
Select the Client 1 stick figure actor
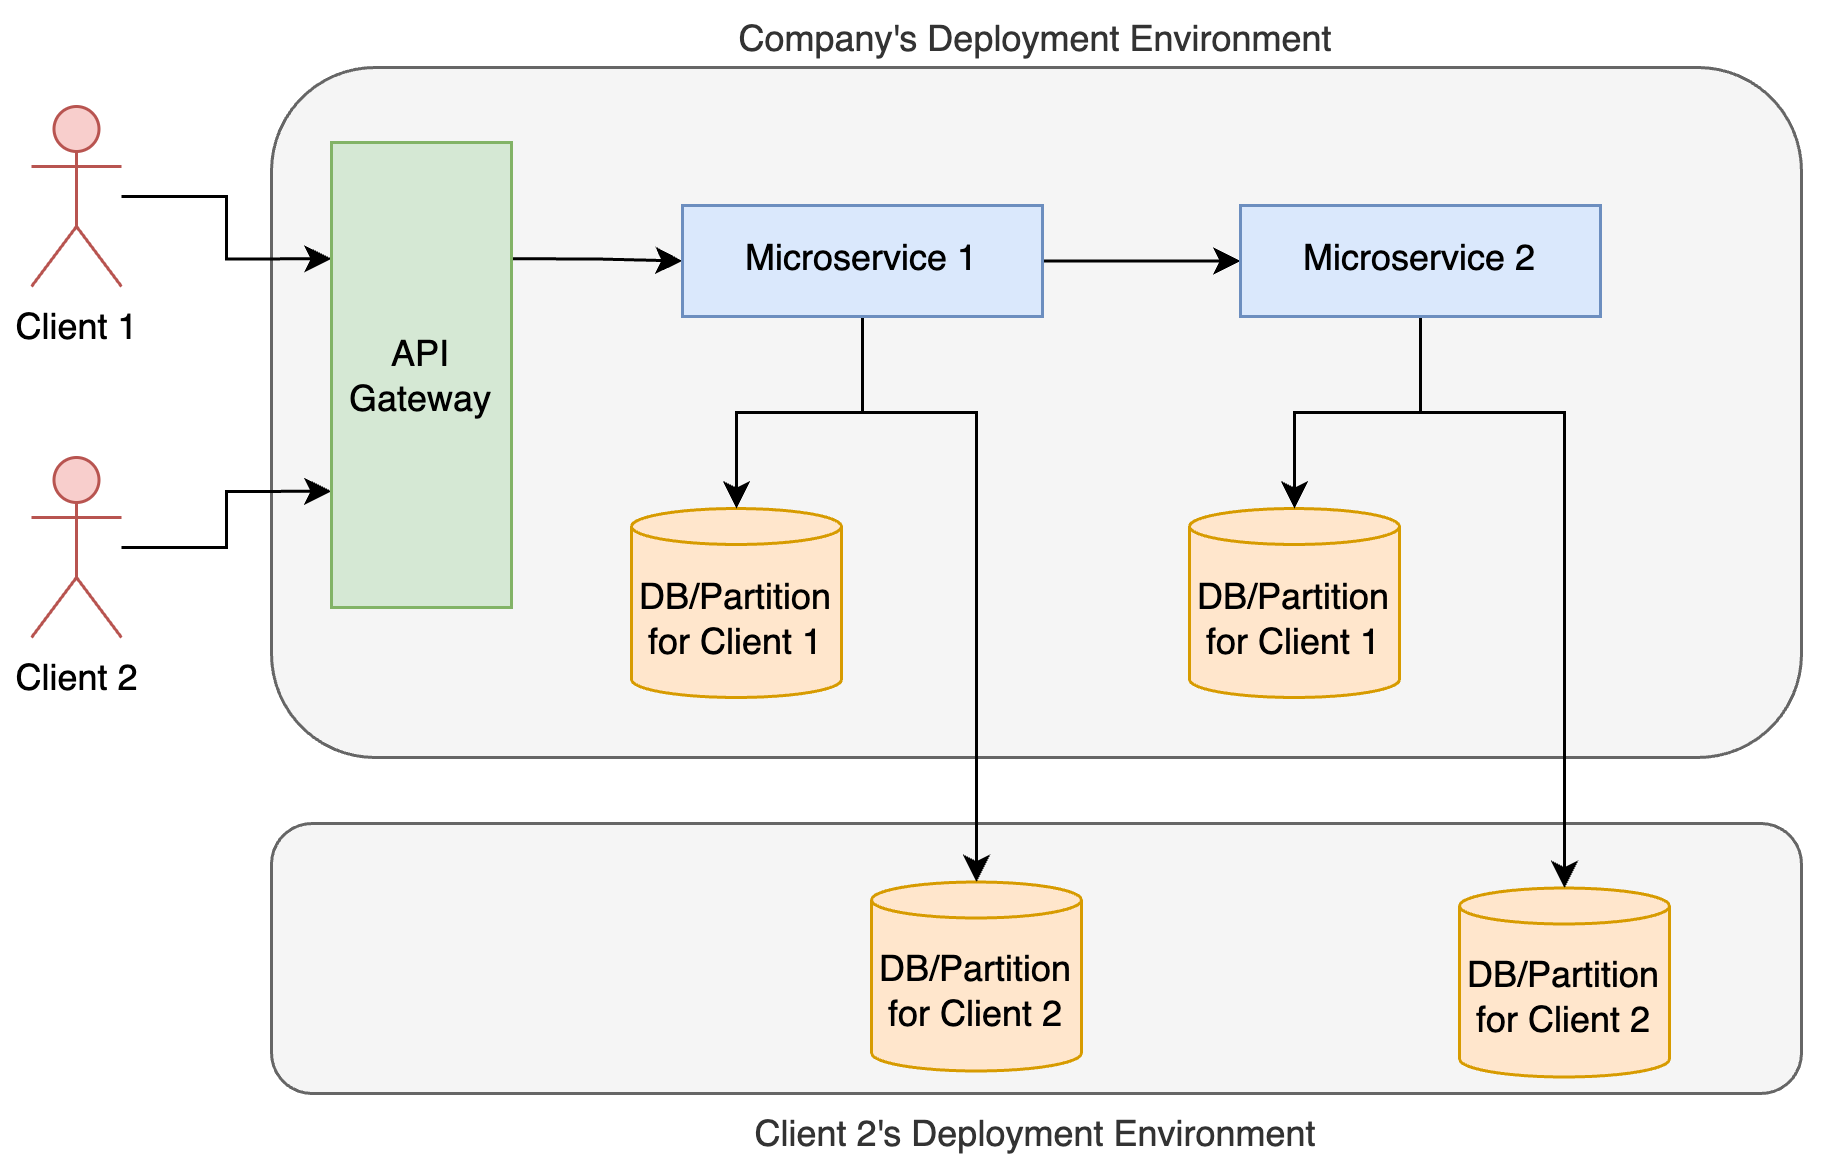(76, 196)
